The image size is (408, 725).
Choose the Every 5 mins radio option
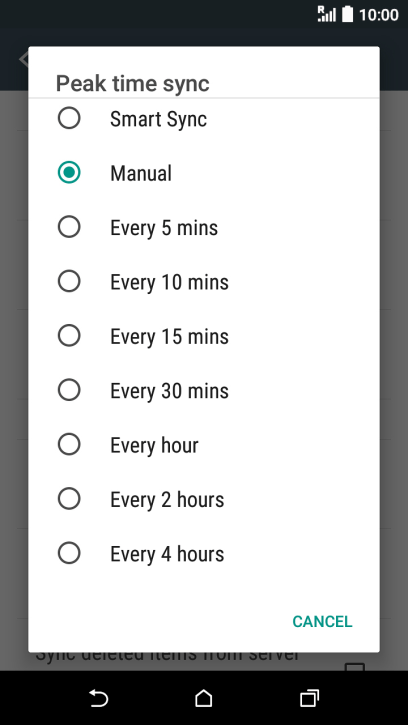(69, 227)
